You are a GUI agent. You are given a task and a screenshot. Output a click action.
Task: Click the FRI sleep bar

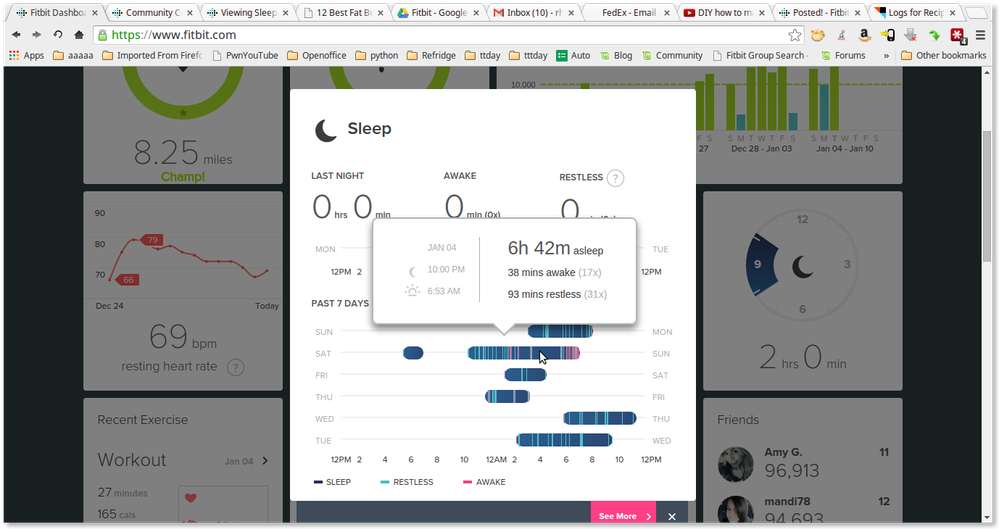(526, 375)
